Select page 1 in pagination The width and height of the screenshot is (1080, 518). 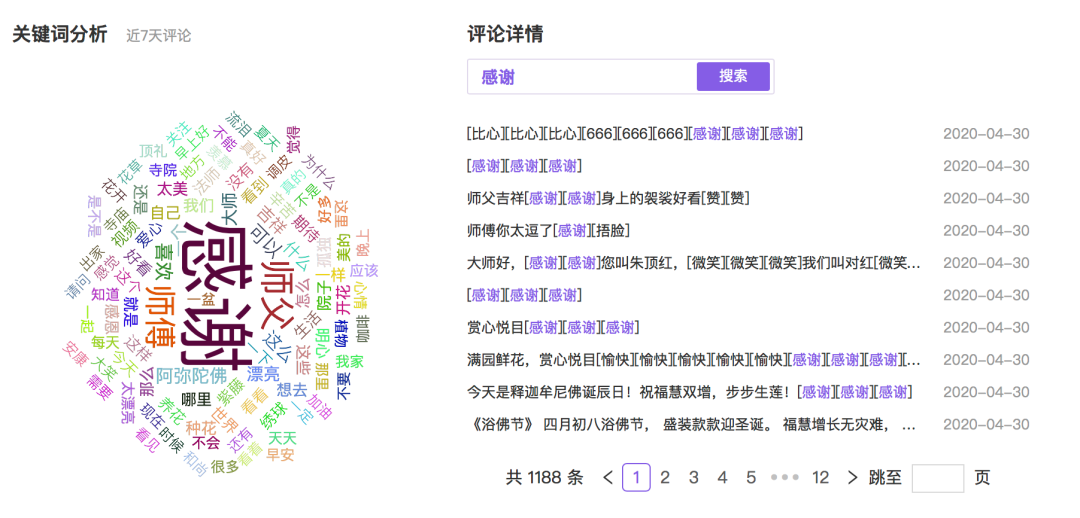[x=636, y=478]
